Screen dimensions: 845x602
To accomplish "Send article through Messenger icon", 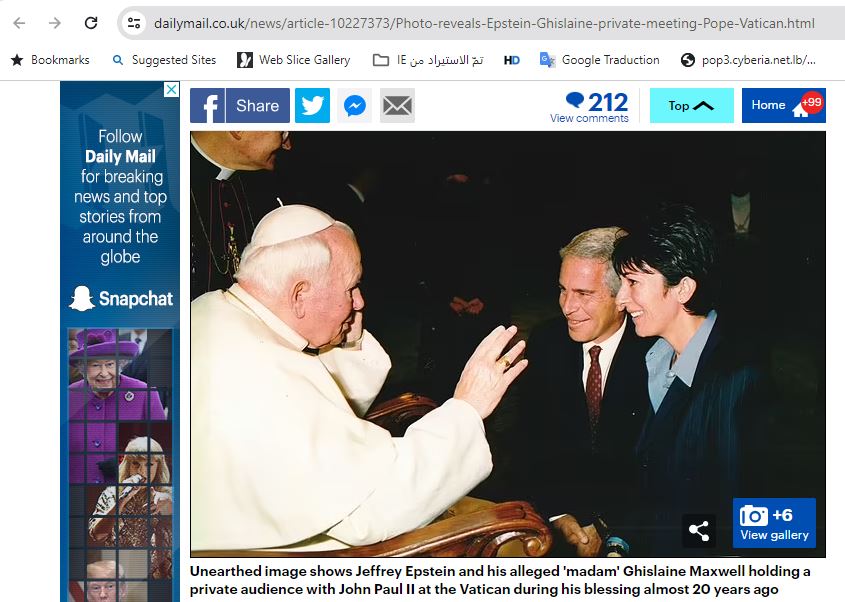I will point(355,105).
